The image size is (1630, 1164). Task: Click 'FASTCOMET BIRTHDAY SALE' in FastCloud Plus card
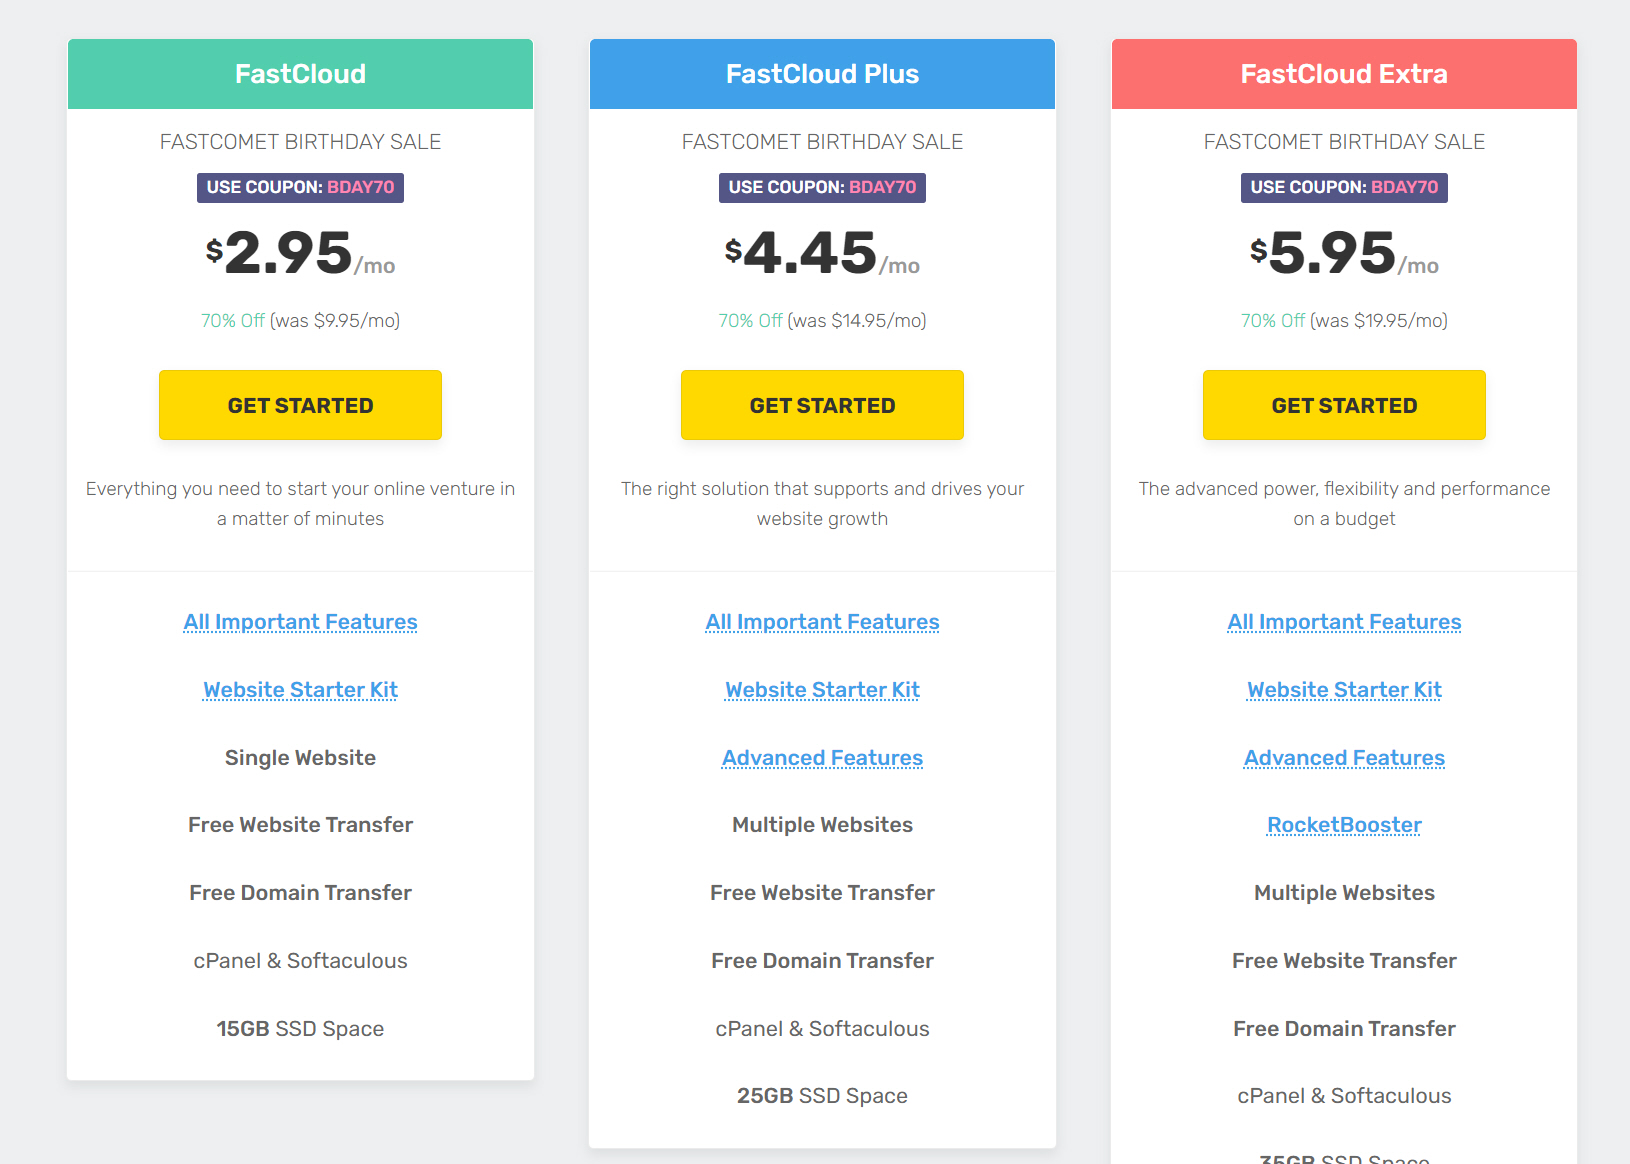coord(822,142)
